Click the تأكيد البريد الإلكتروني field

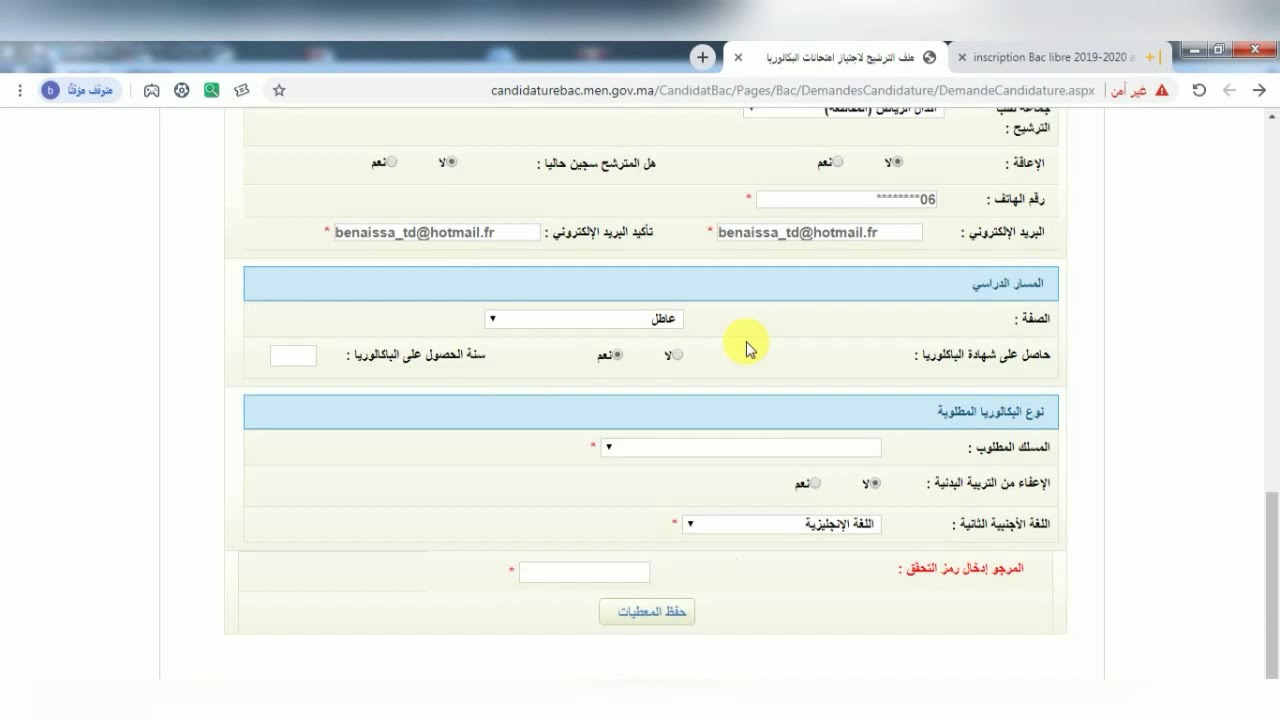point(437,232)
